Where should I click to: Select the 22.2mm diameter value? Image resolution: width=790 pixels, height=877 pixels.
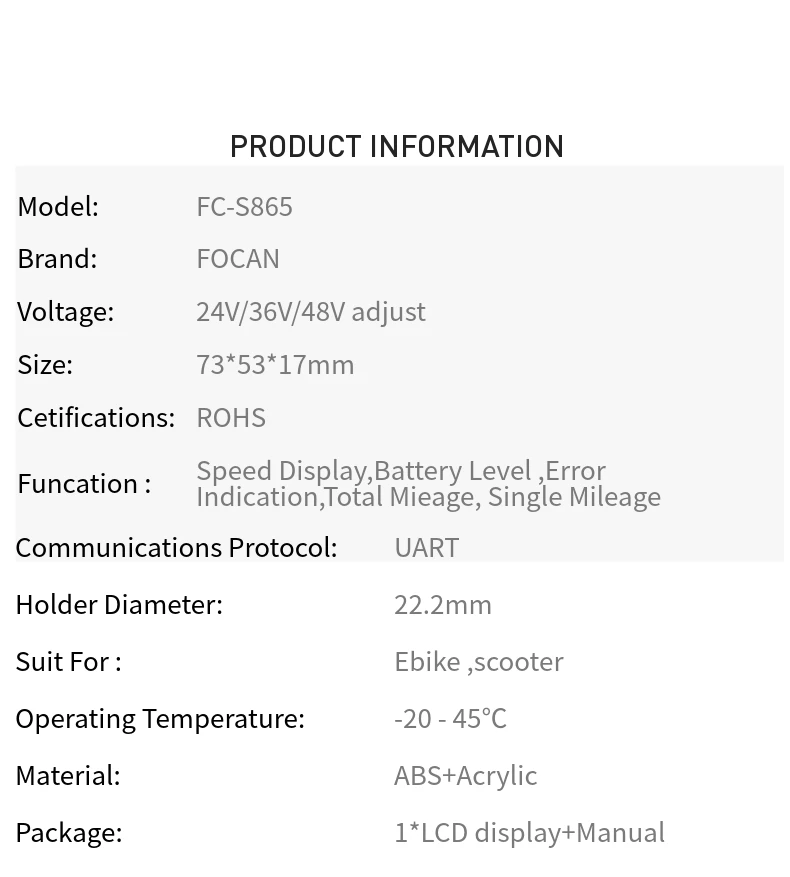[443, 604]
